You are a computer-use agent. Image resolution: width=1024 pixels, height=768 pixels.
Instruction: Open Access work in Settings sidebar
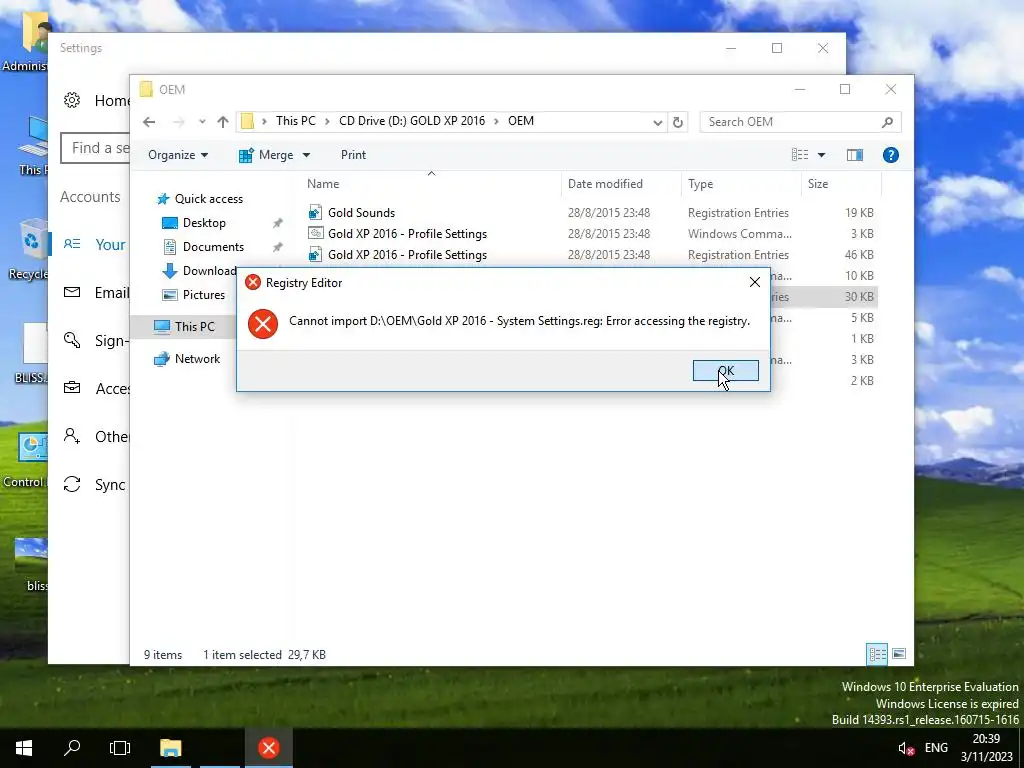(x=95, y=389)
